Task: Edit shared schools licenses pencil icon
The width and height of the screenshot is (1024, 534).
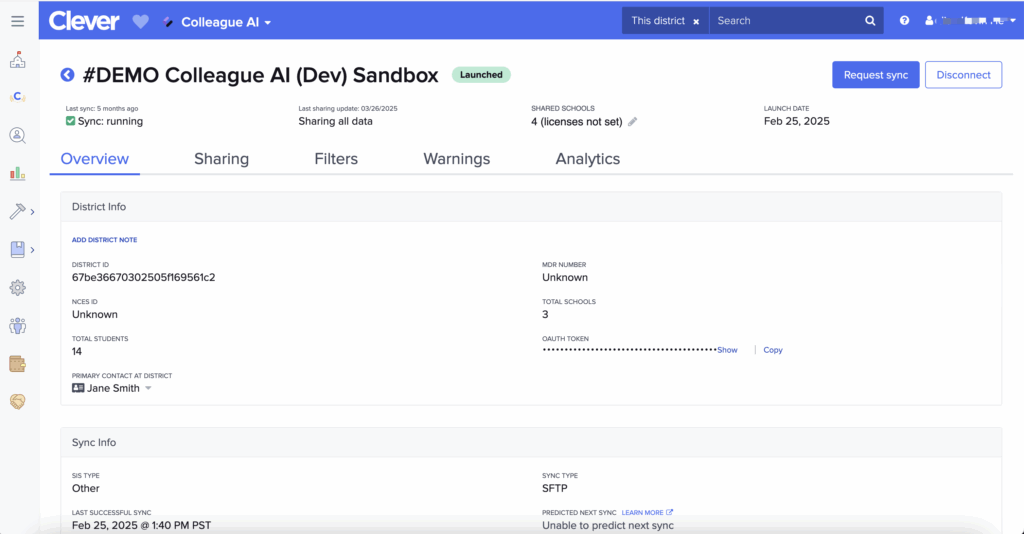Action: [632, 122]
